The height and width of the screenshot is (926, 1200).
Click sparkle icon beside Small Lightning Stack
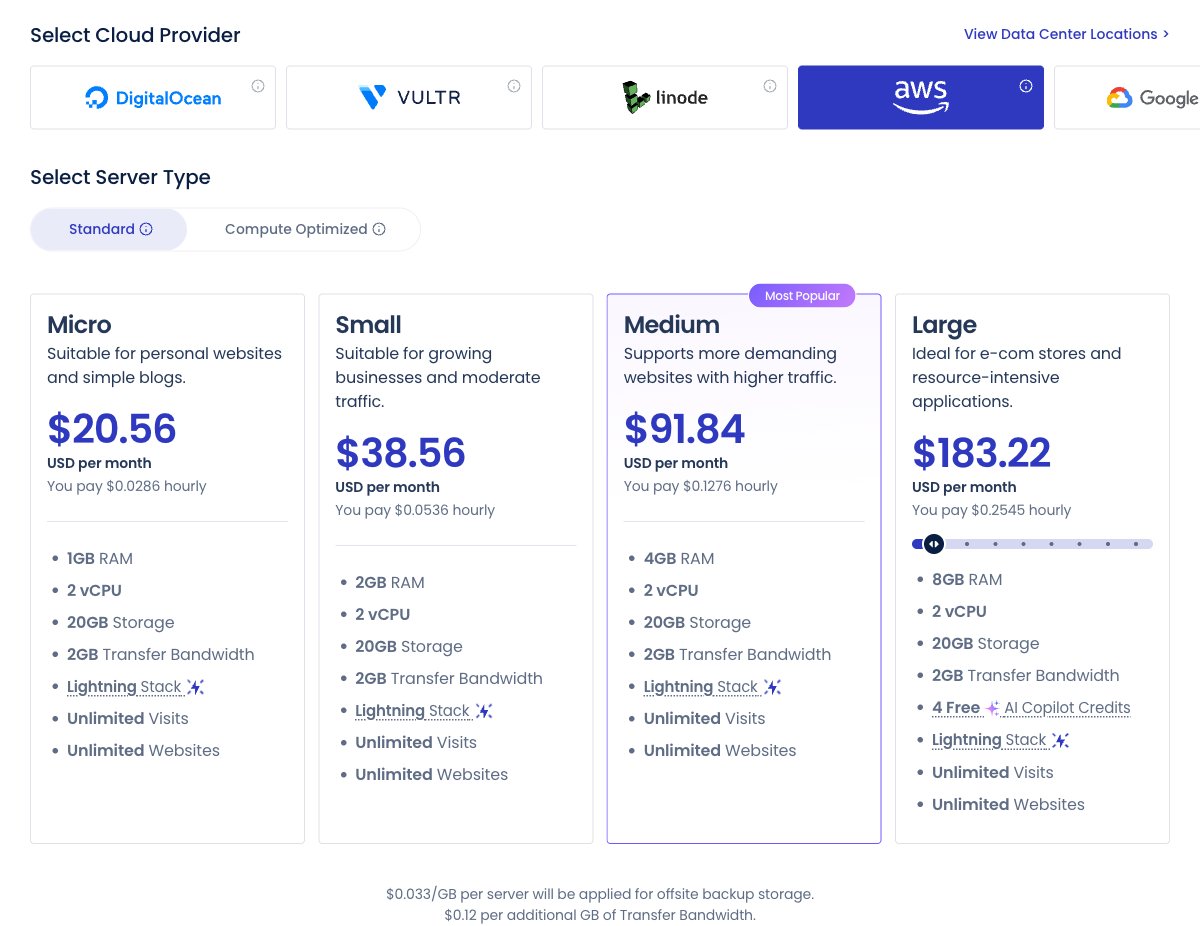(484, 711)
